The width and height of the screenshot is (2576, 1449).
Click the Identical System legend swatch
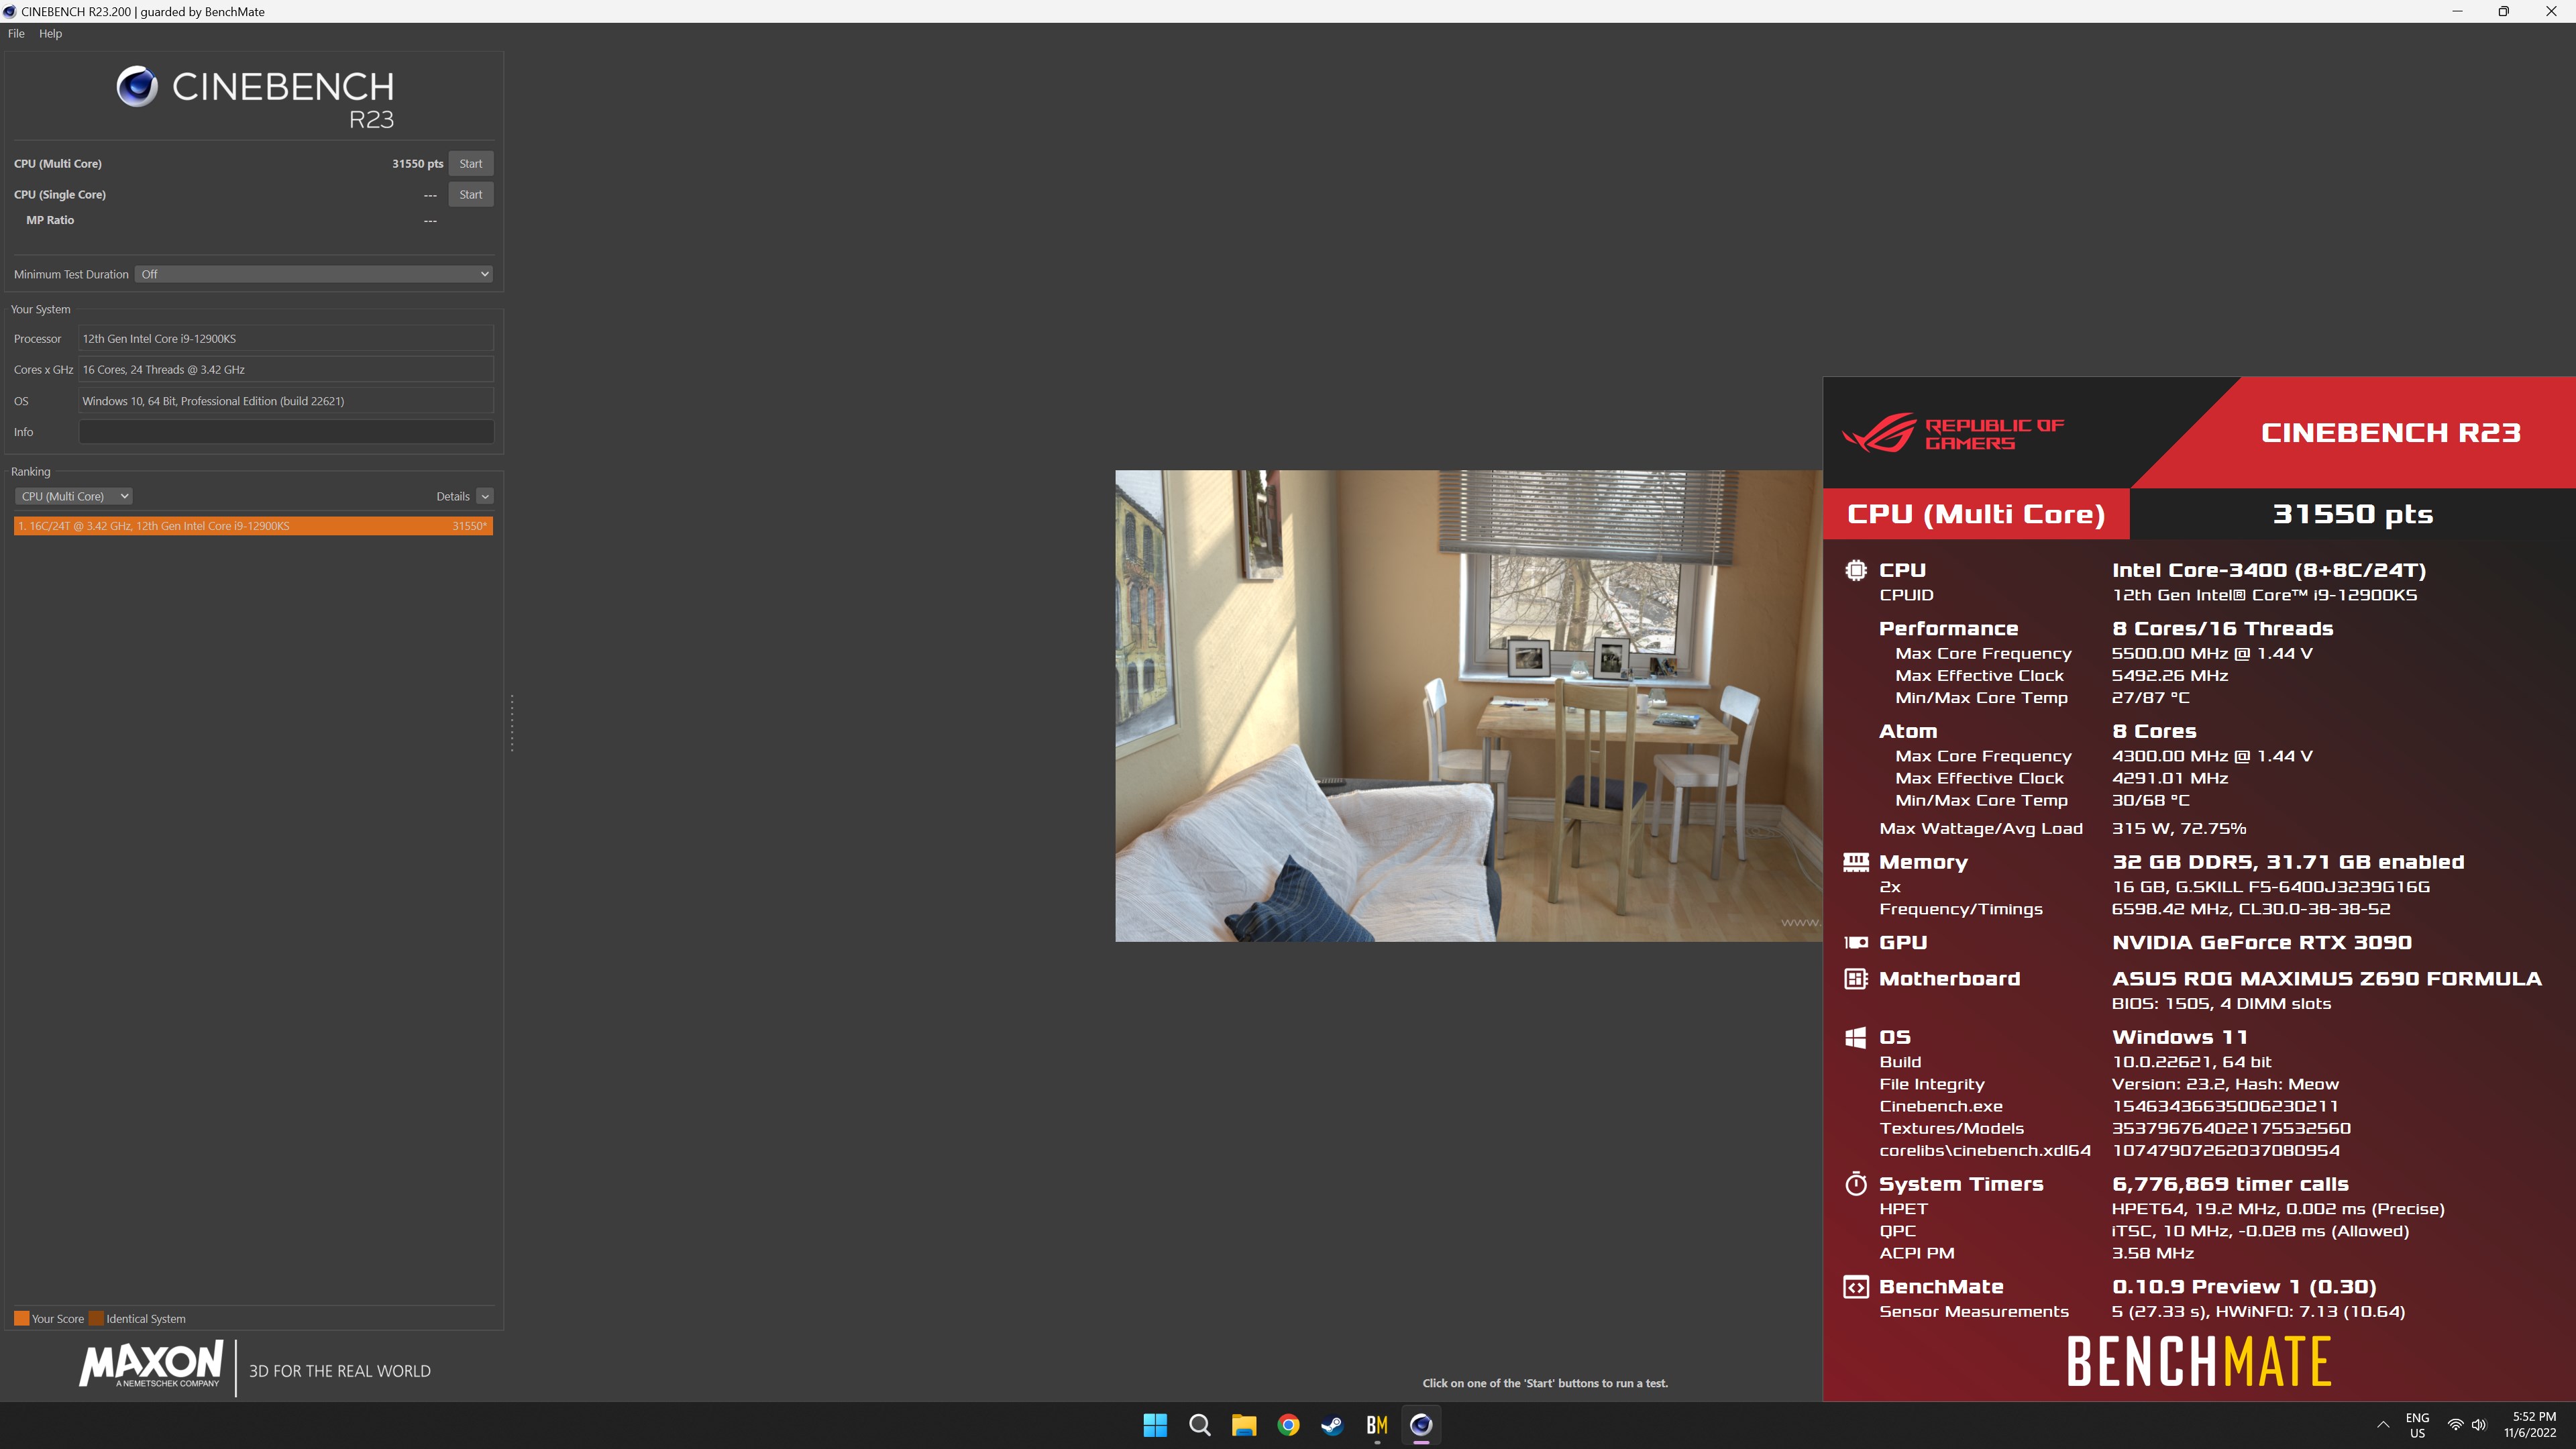[x=96, y=1318]
